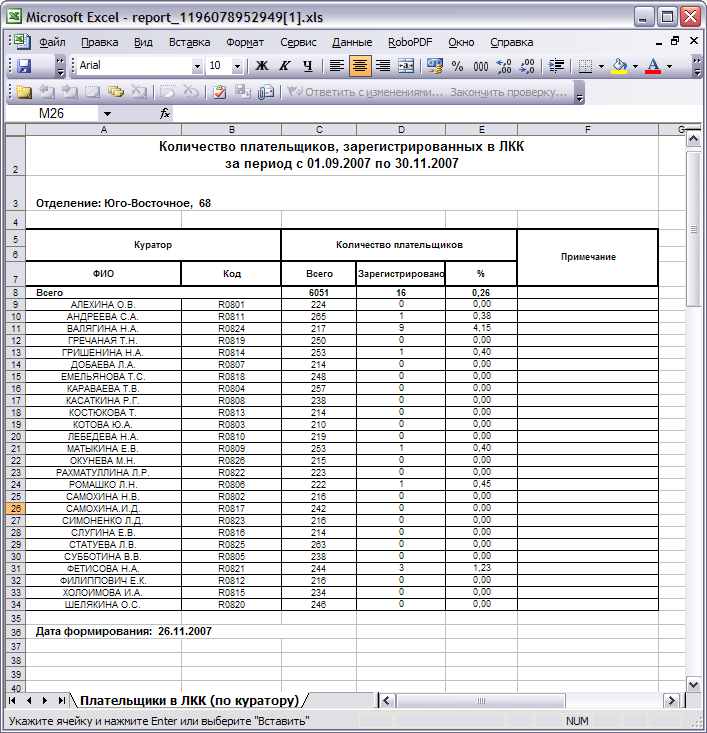Apply bold formatting (Ж)
Viewport: 707px width, 733px height.
pos(262,66)
